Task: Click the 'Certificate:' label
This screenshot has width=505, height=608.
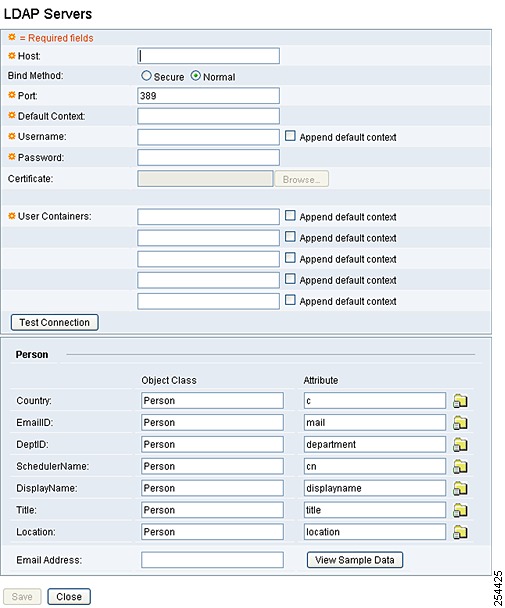Action: tap(30, 179)
